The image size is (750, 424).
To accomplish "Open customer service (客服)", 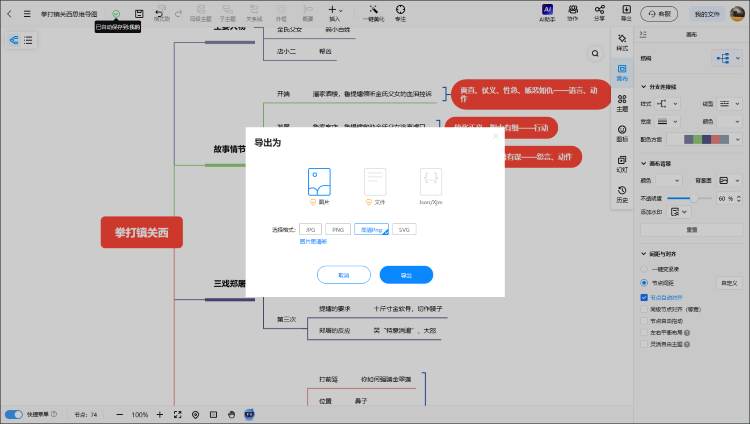I will (659, 14).
